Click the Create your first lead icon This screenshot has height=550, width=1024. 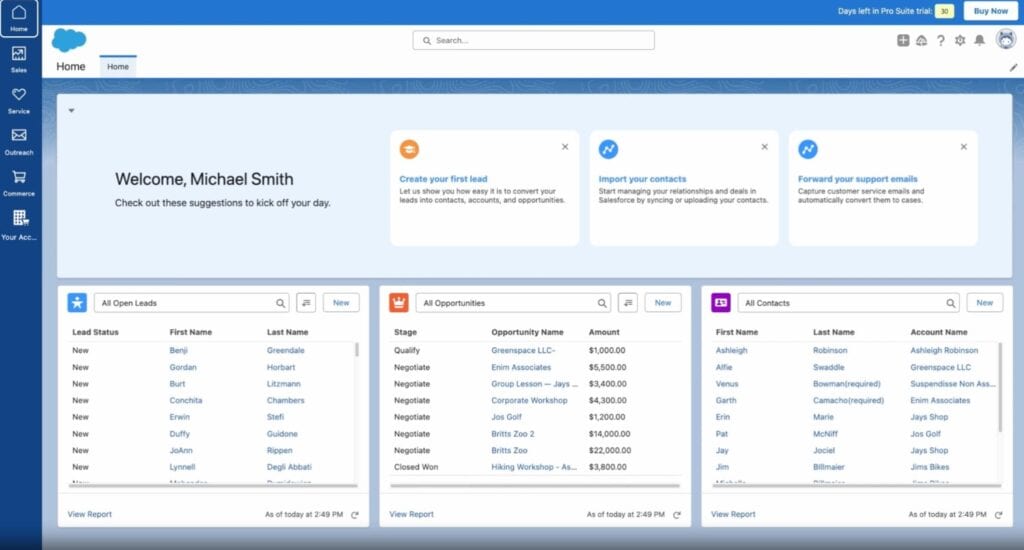click(x=409, y=150)
